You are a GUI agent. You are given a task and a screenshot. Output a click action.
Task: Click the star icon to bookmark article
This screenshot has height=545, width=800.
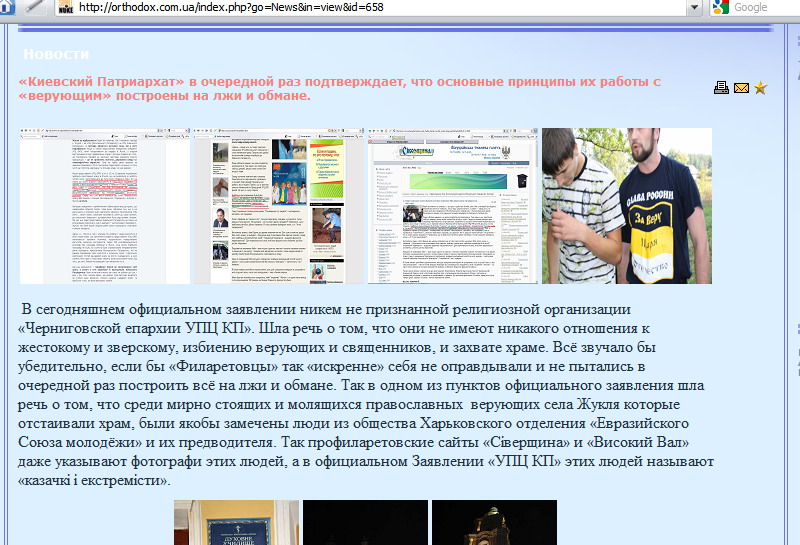(761, 88)
